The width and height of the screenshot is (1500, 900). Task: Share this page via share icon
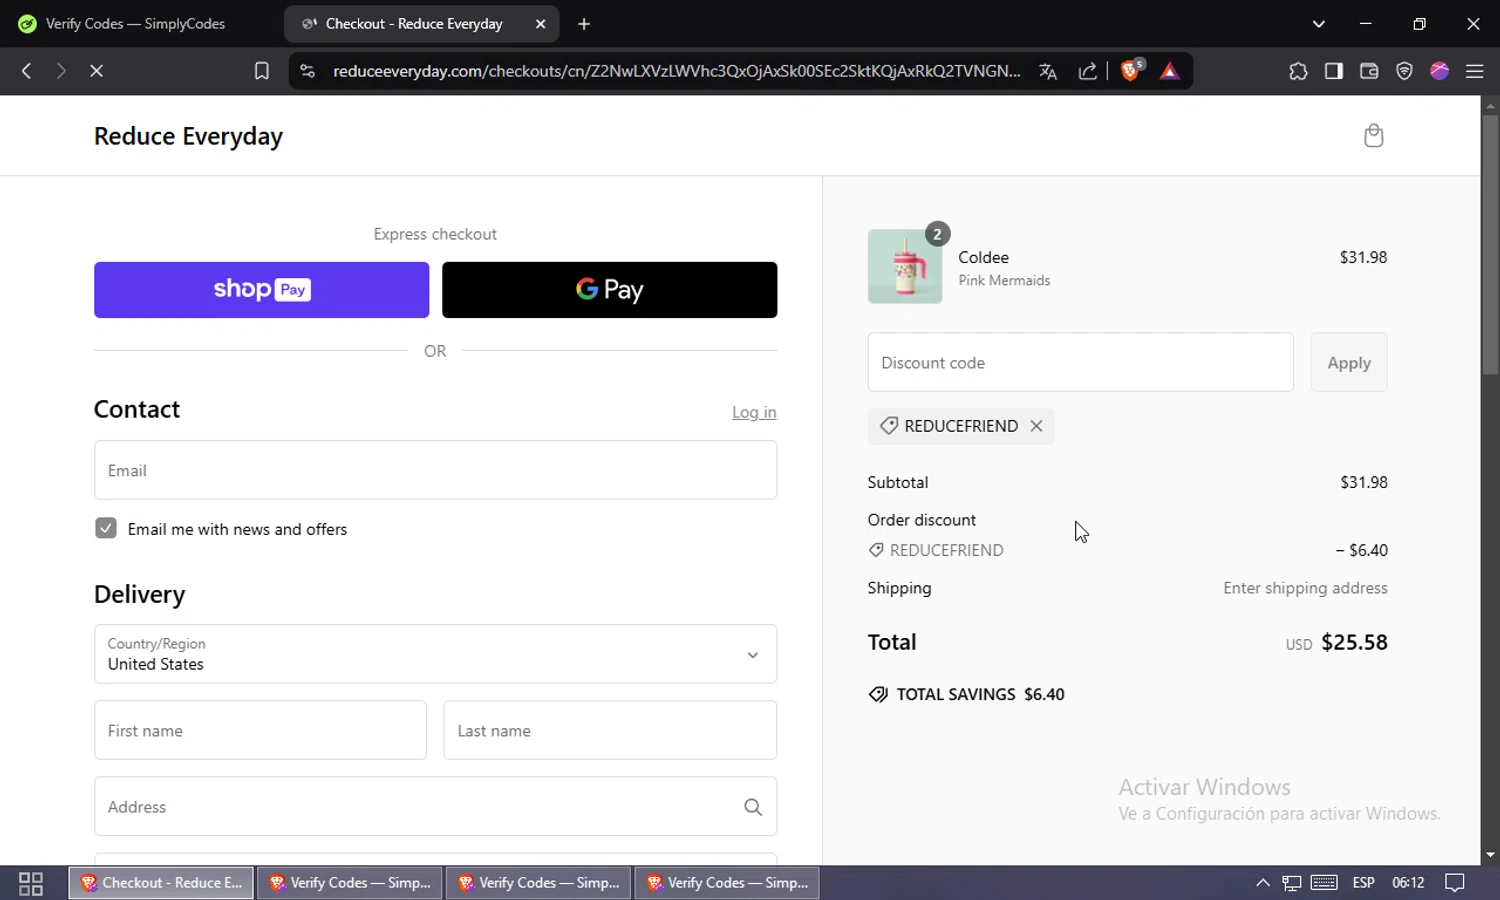1088,71
